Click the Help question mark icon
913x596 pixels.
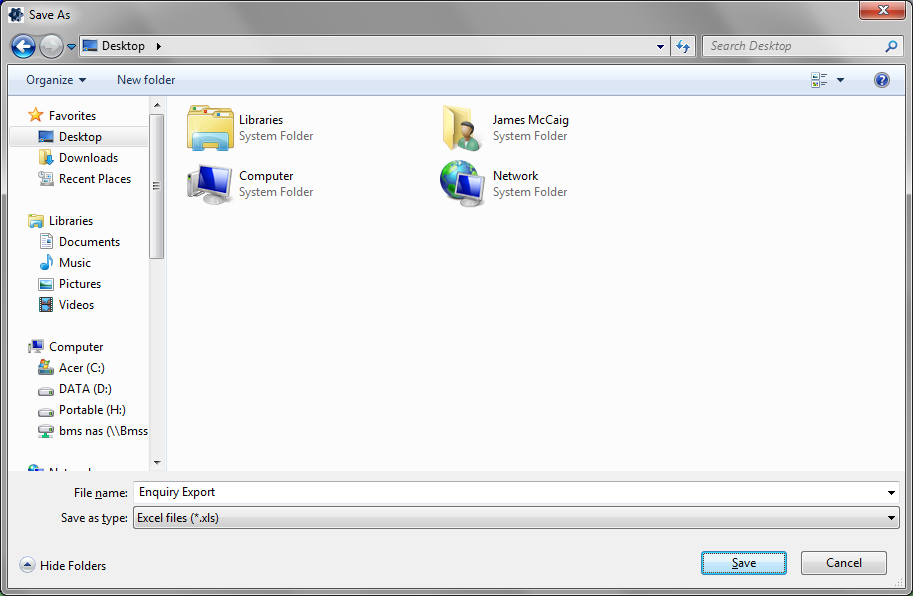(x=882, y=80)
